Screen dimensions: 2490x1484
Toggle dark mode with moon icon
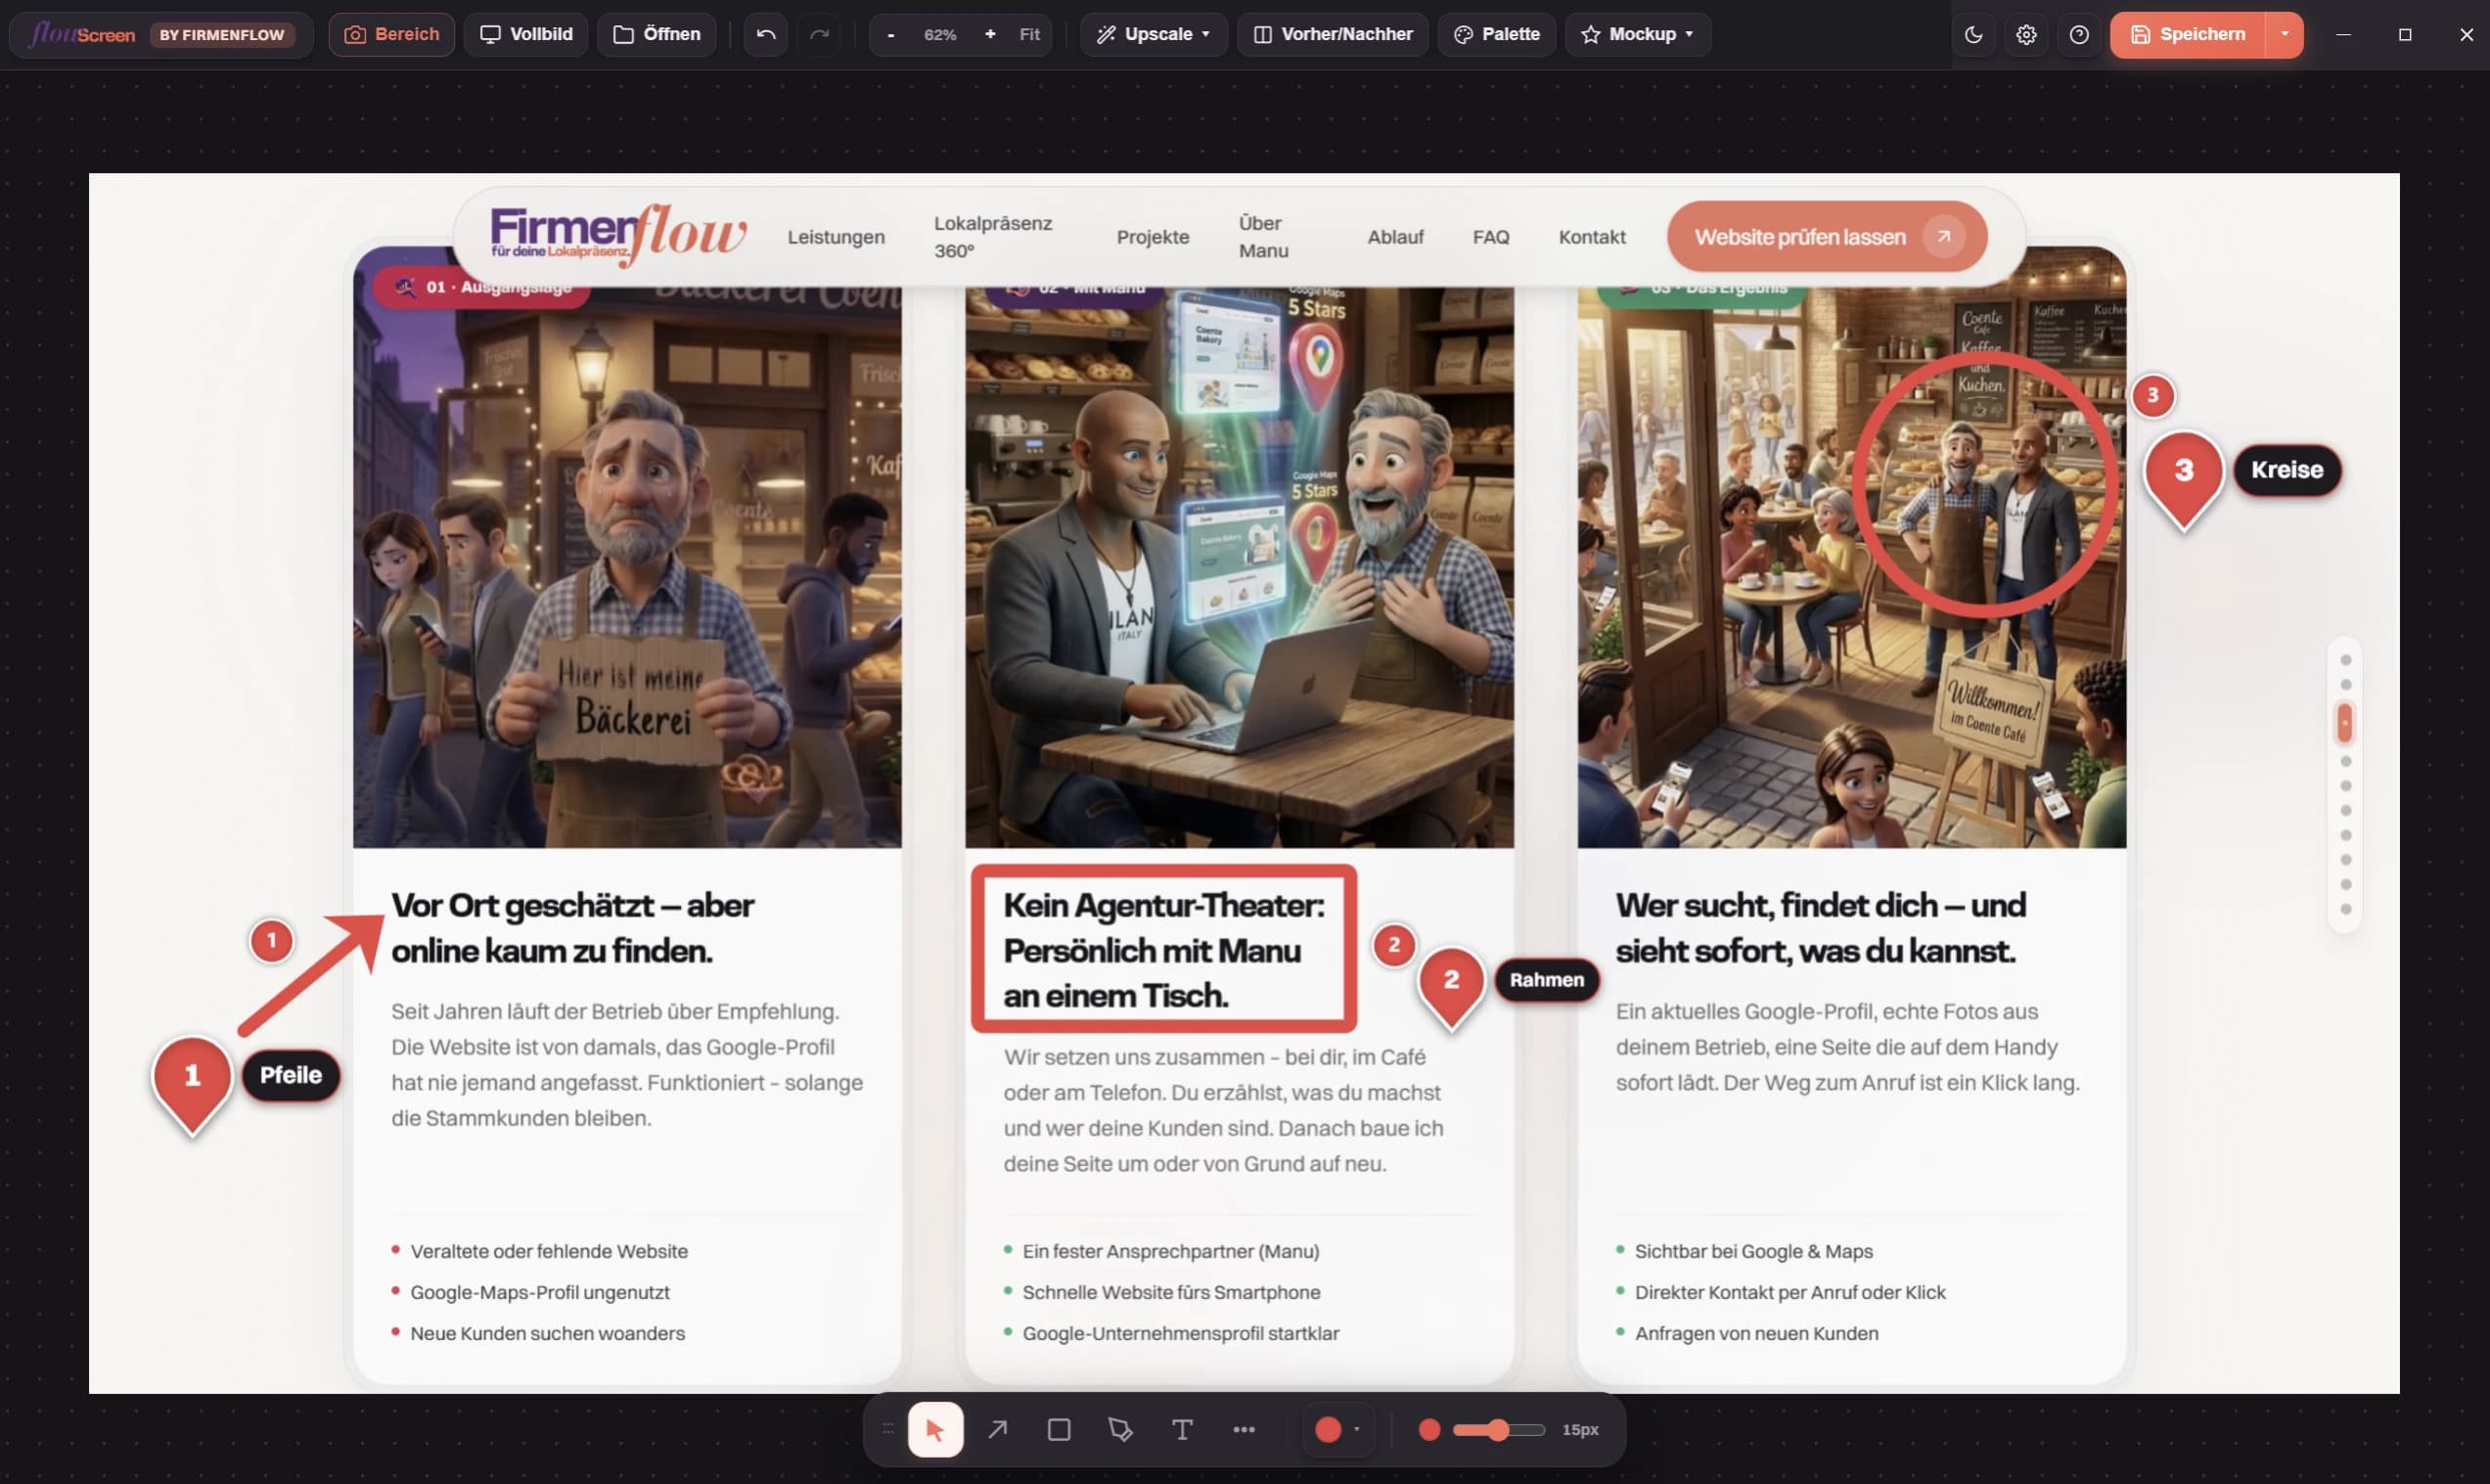1973,34
